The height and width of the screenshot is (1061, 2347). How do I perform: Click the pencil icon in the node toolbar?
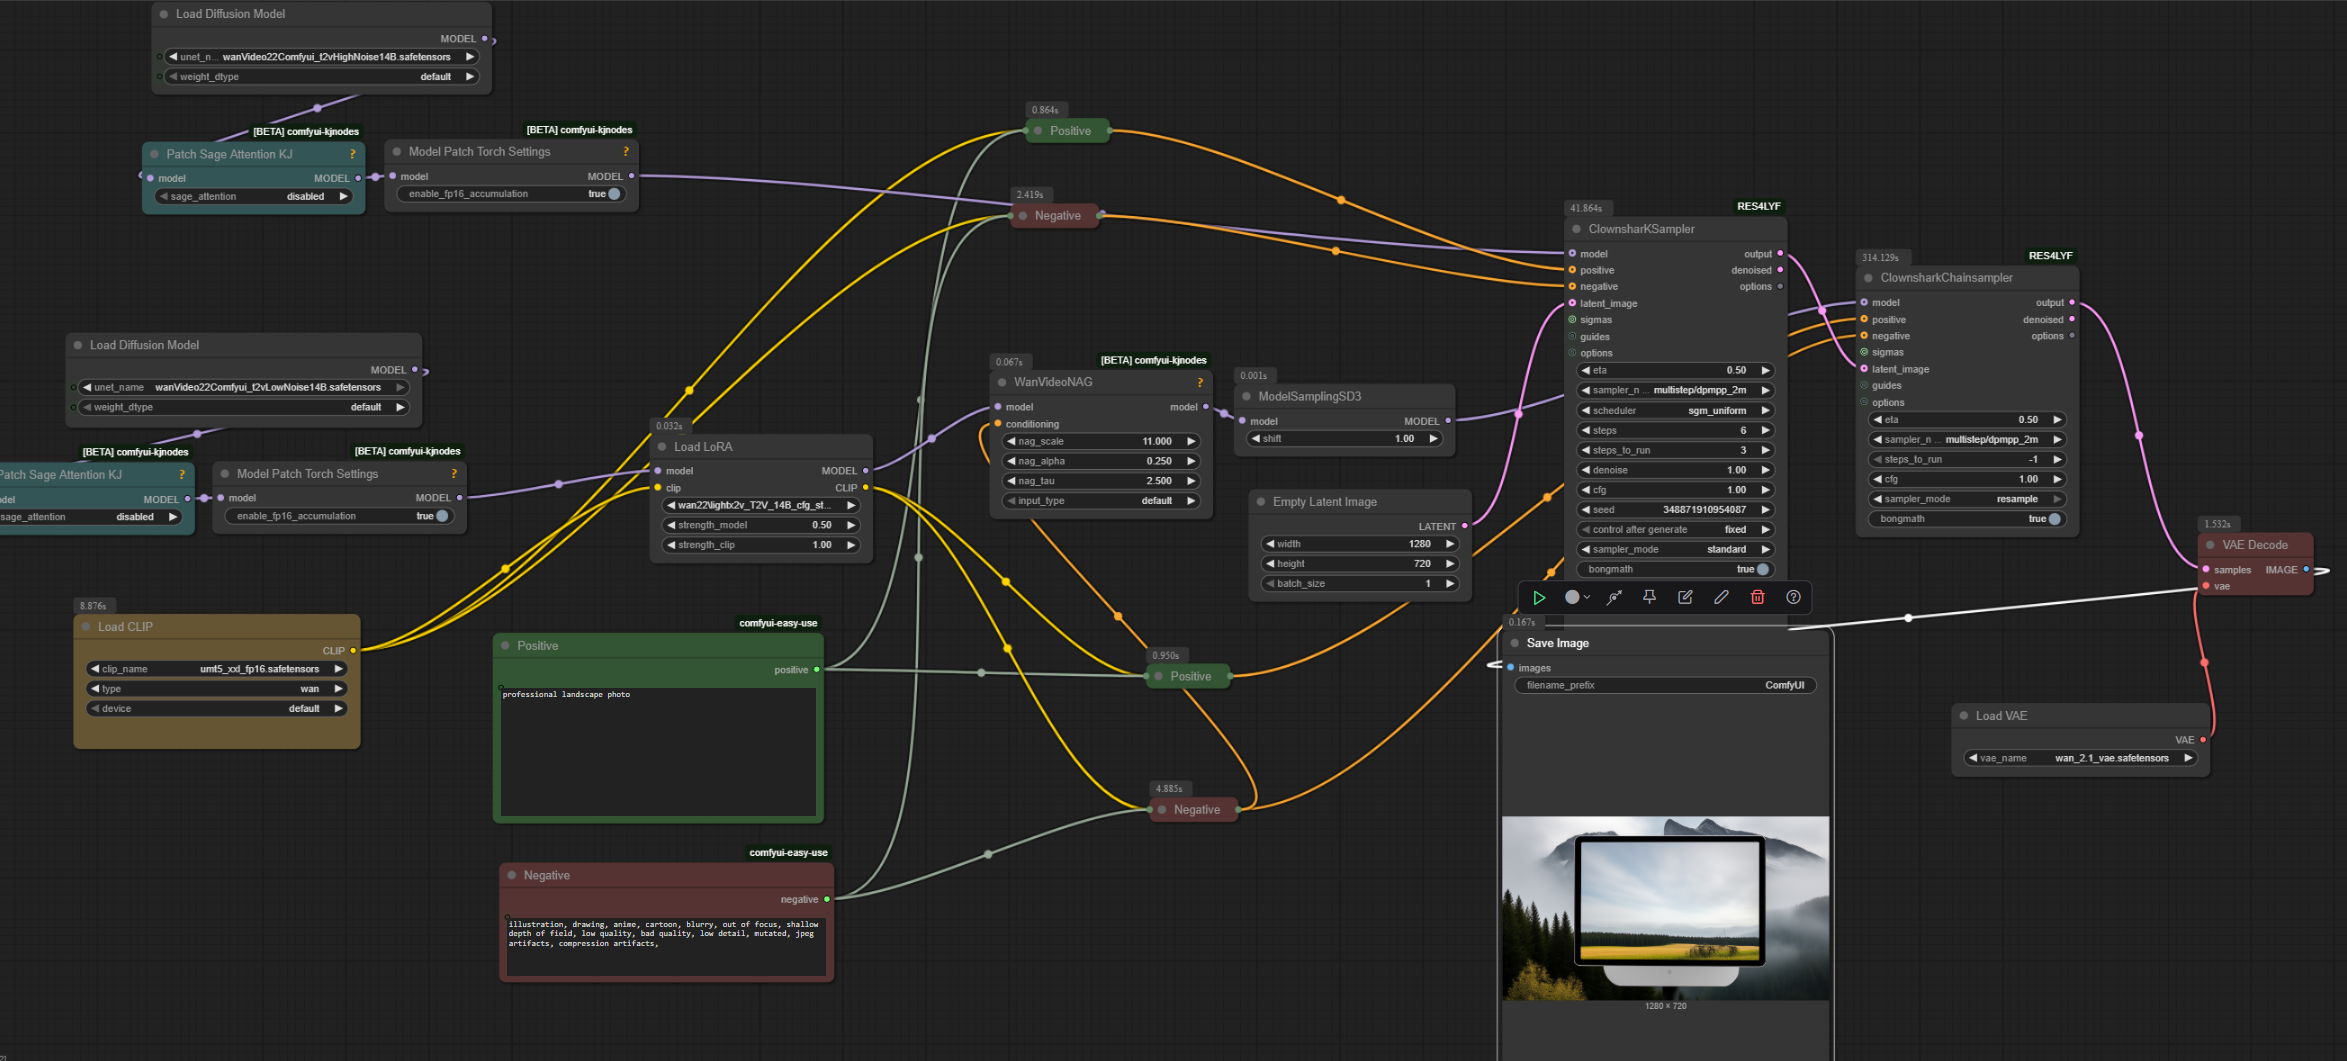tap(1721, 597)
